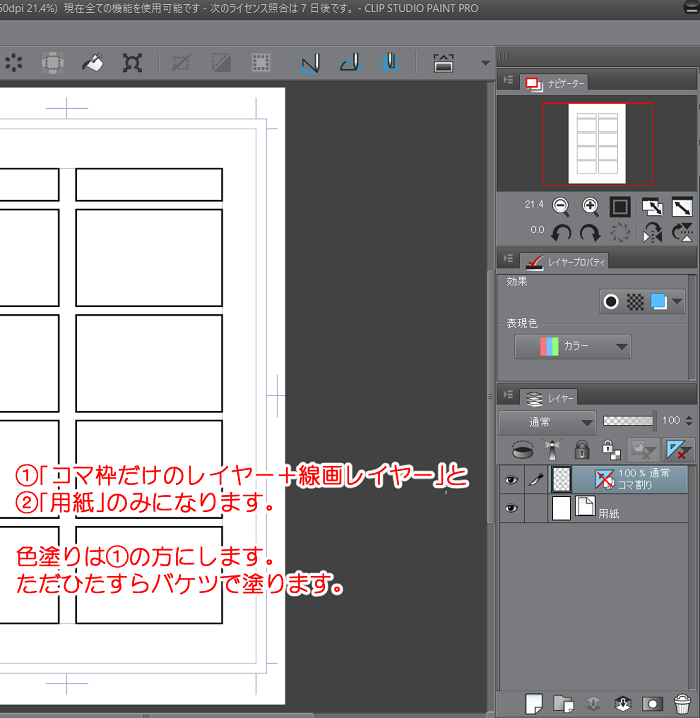Image resolution: width=700 pixels, height=718 pixels.
Task: Open the ruler display range dropdown
Action: 678,450
